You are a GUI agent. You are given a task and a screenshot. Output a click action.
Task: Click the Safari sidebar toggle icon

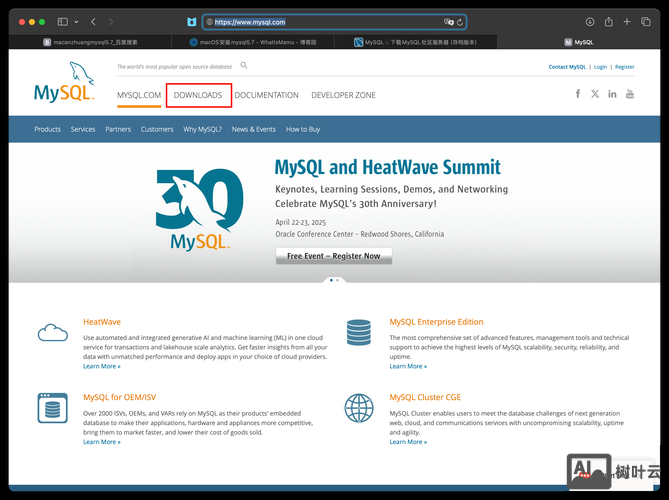click(62, 21)
